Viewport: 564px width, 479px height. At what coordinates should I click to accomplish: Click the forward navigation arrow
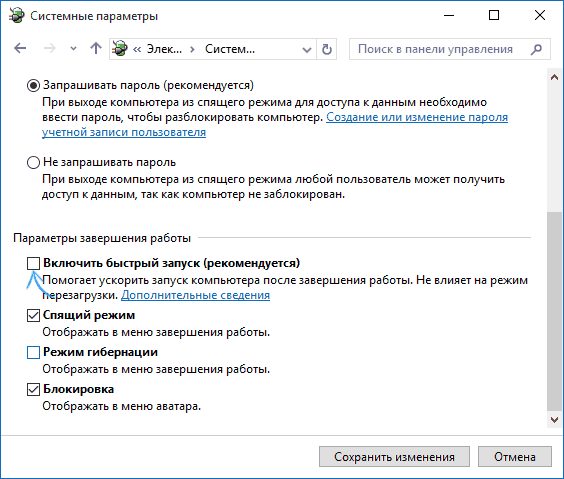50,48
